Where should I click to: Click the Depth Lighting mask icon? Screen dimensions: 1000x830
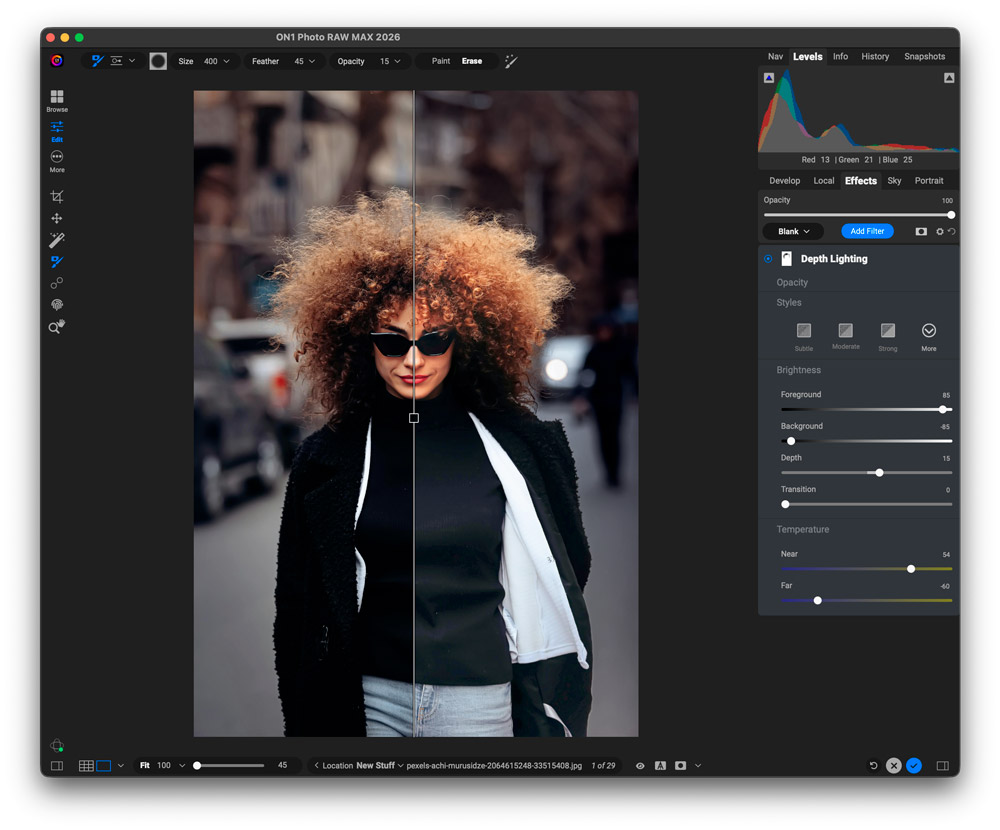pos(786,259)
